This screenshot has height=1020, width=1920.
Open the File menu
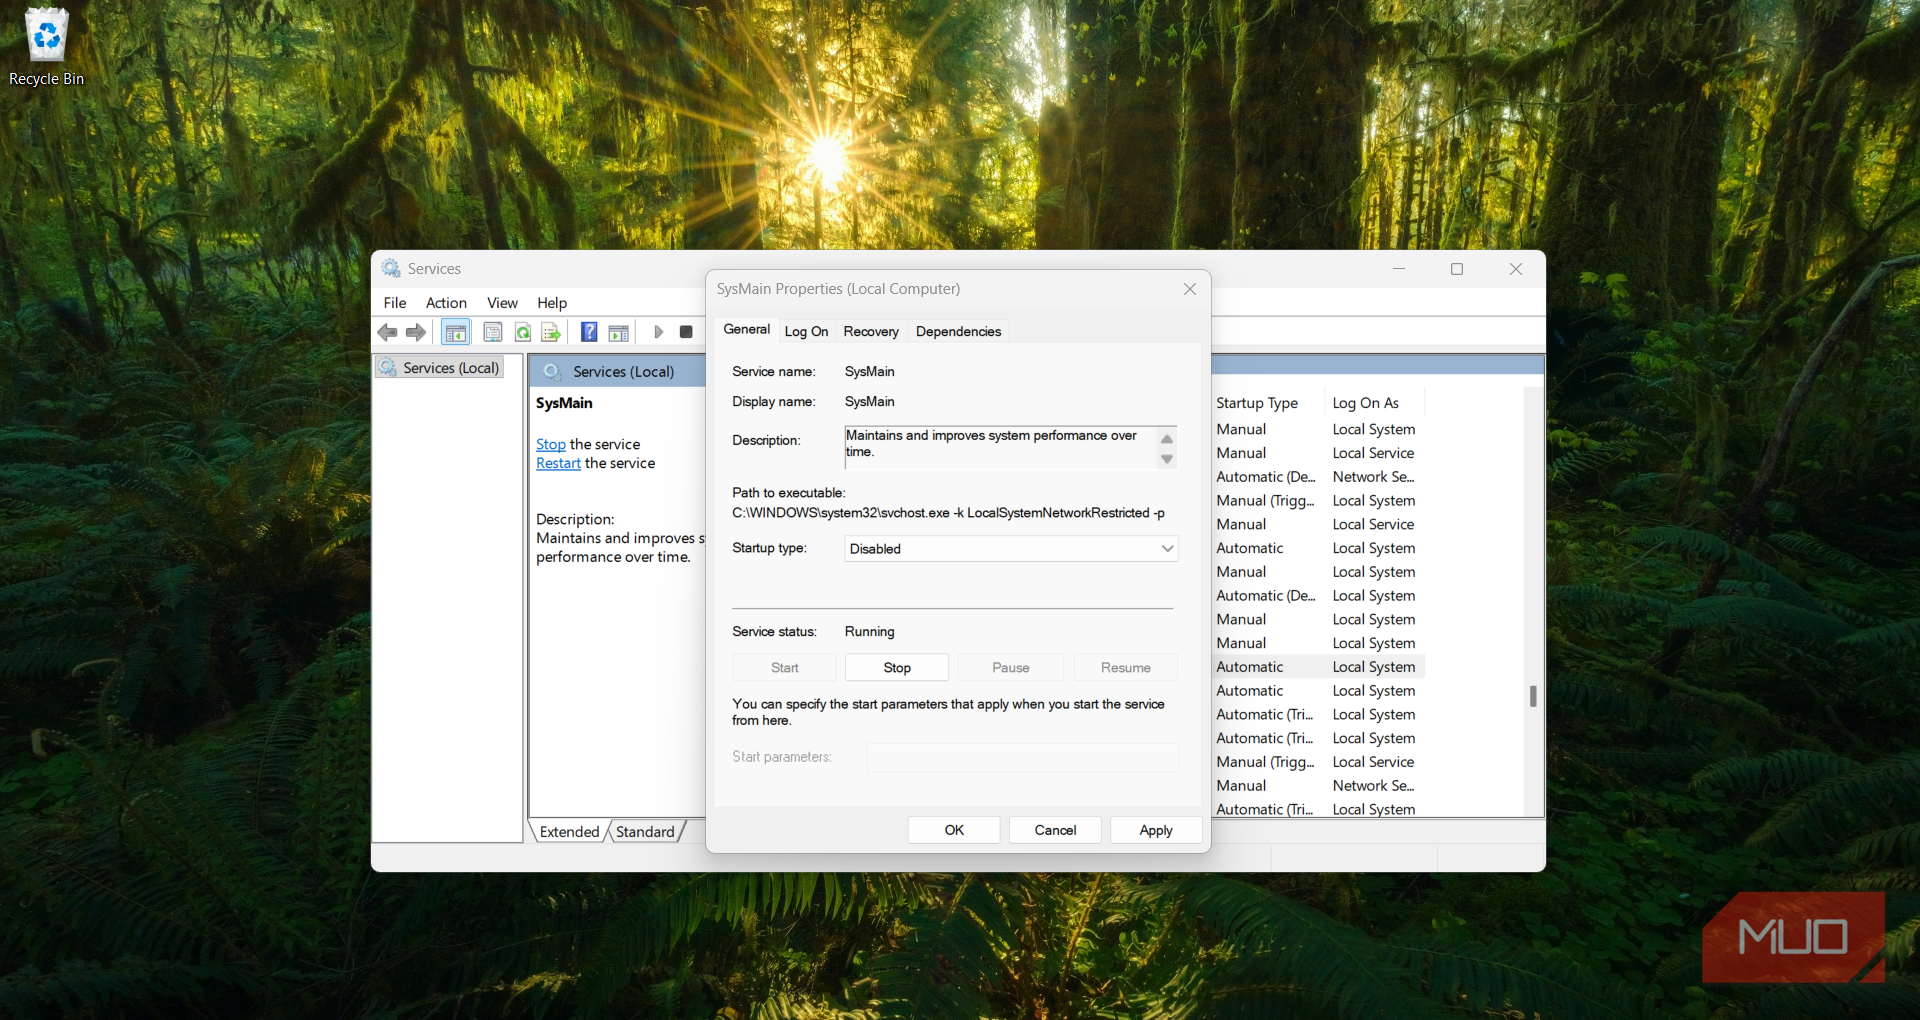[395, 303]
